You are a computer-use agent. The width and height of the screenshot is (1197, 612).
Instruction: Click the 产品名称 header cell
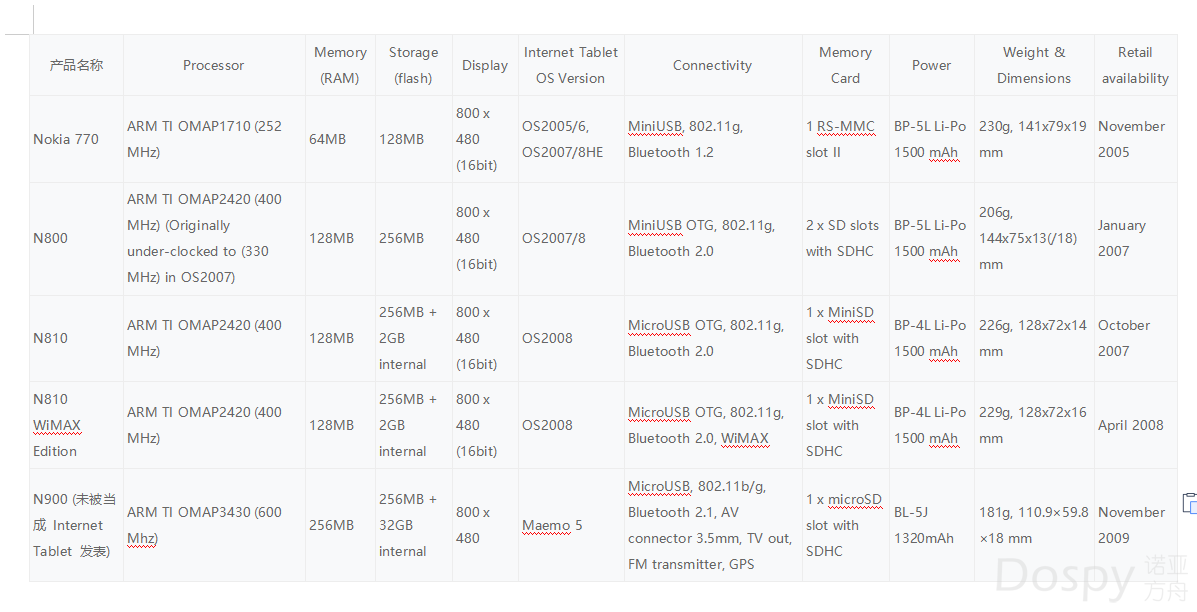76,66
